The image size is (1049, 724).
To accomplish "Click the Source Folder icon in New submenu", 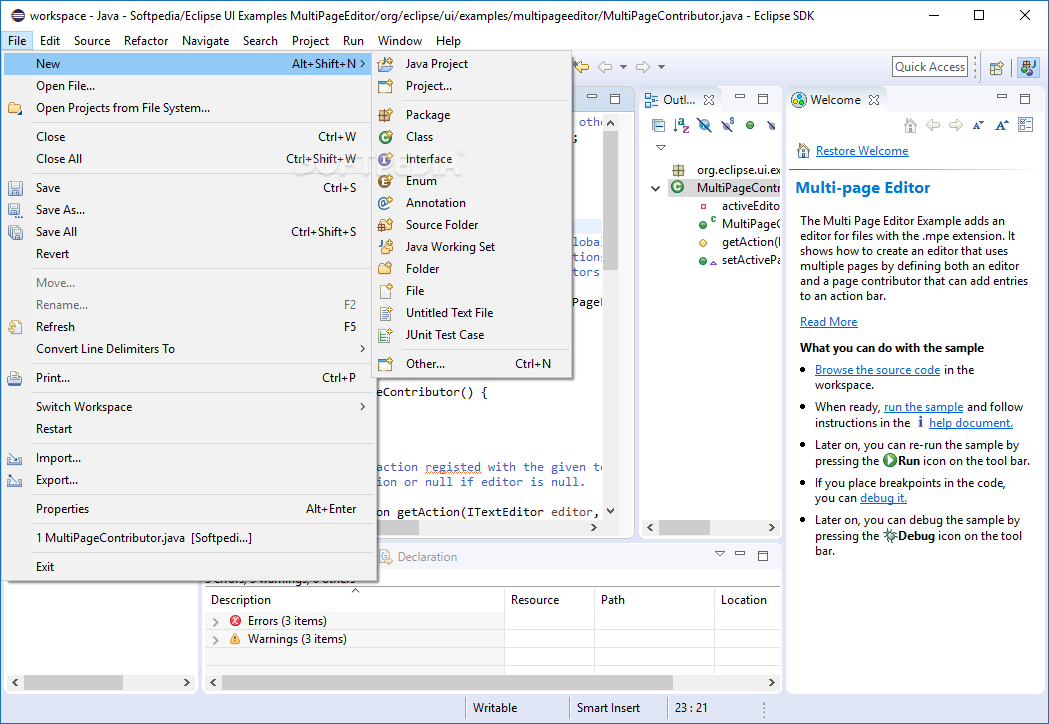I will point(385,225).
